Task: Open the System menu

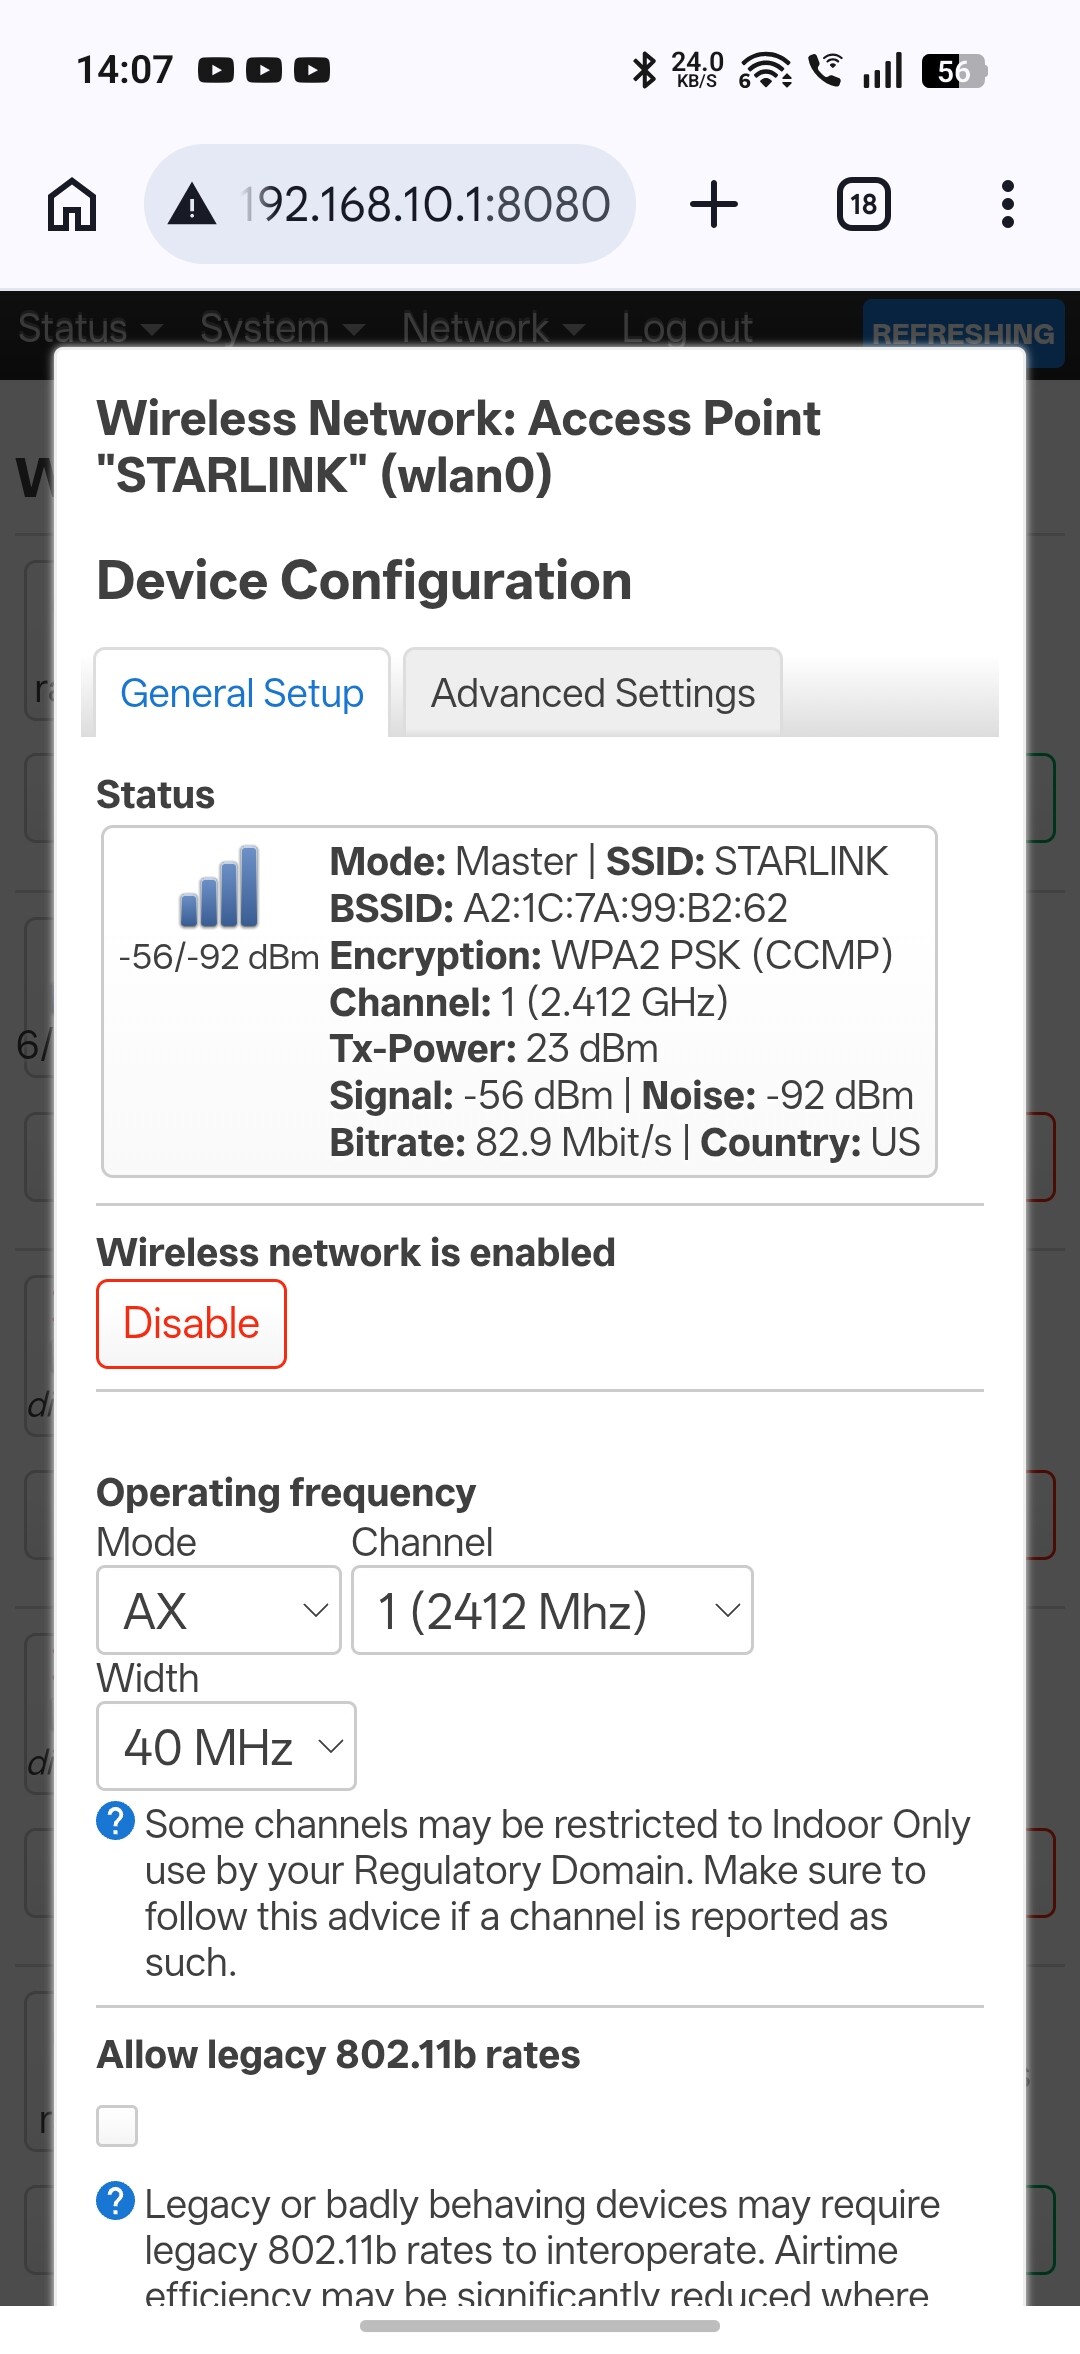Action: [282, 328]
